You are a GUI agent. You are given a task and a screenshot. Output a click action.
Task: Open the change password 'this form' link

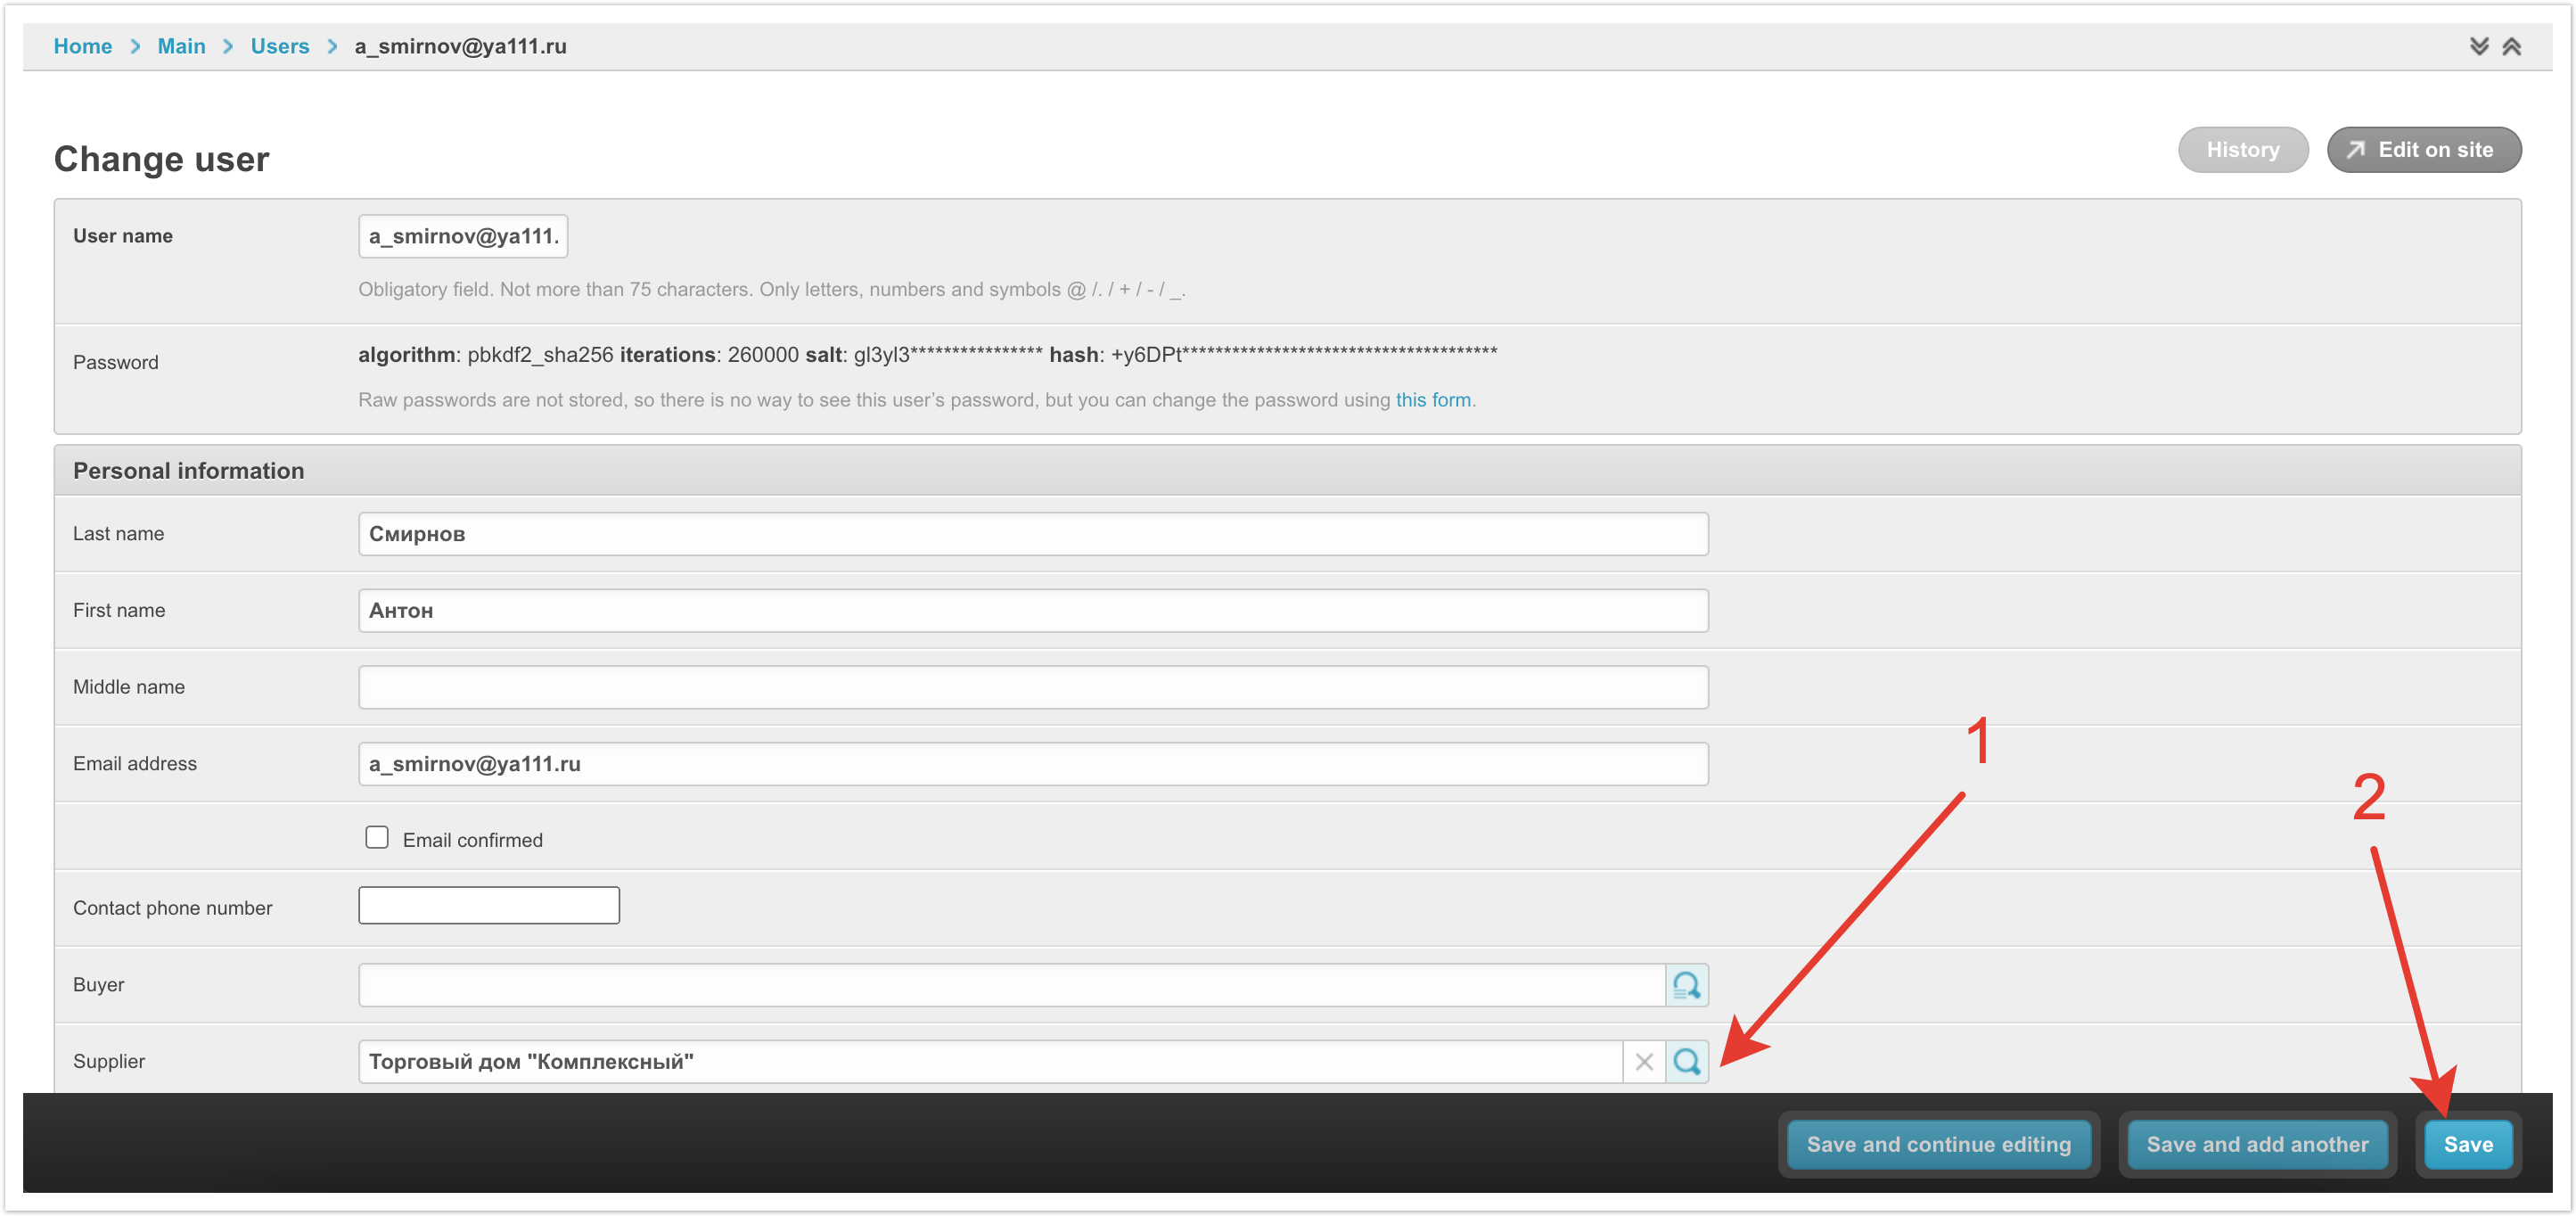(x=1432, y=400)
